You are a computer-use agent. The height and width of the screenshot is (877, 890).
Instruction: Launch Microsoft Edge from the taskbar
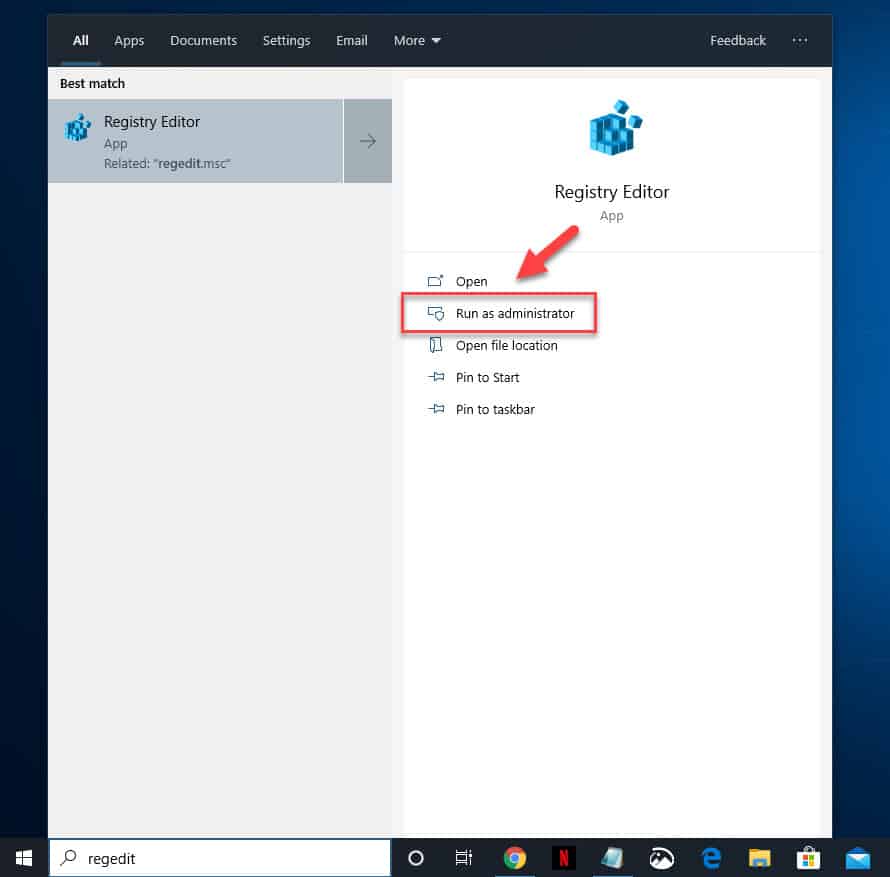pyautogui.click(x=711, y=858)
